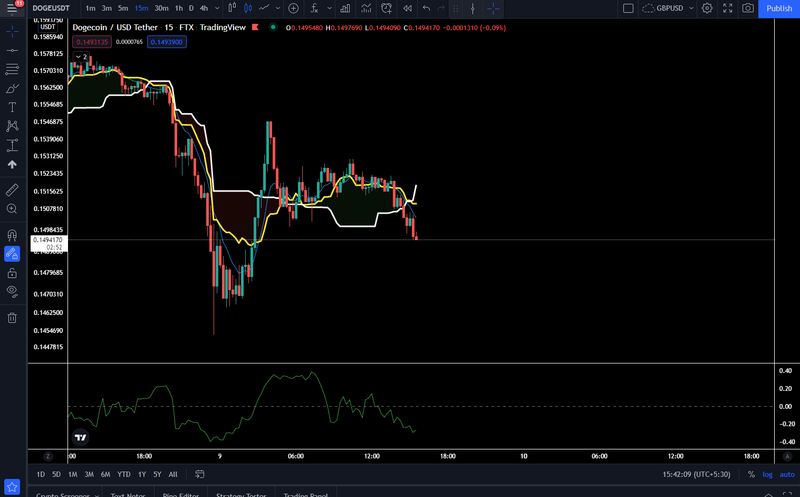Toggle magnet mode
Viewport: 800px width, 497px height.
coord(12,235)
